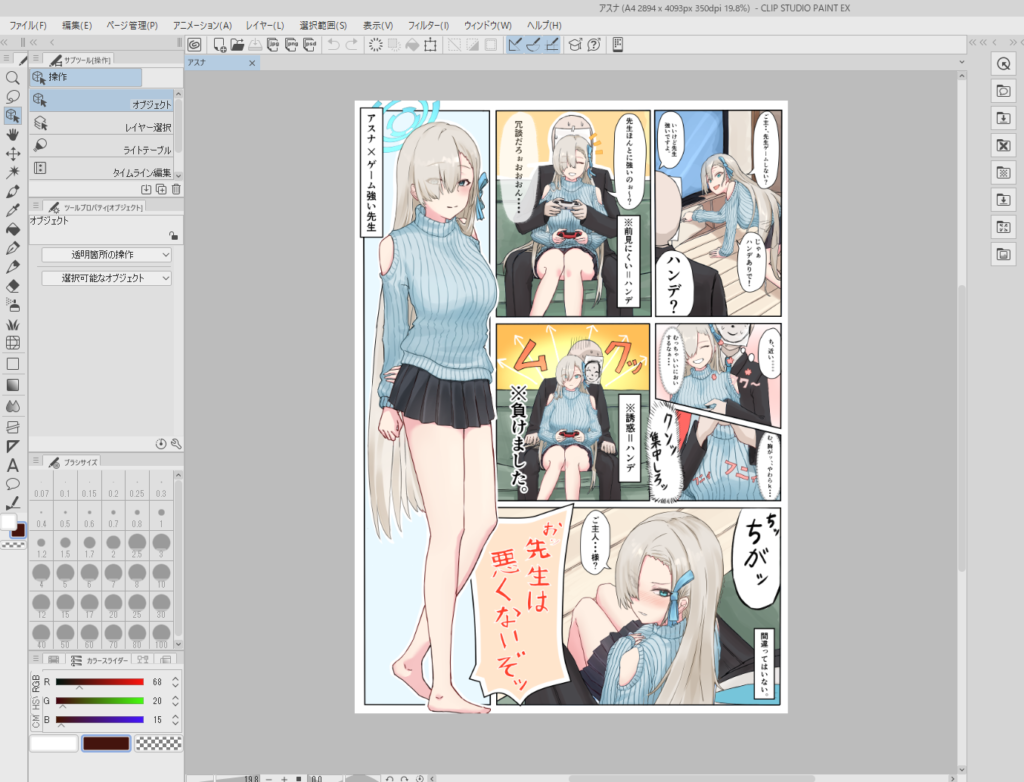
Task: Select the Decoration grass brush tool
Action: click(x=12, y=324)
